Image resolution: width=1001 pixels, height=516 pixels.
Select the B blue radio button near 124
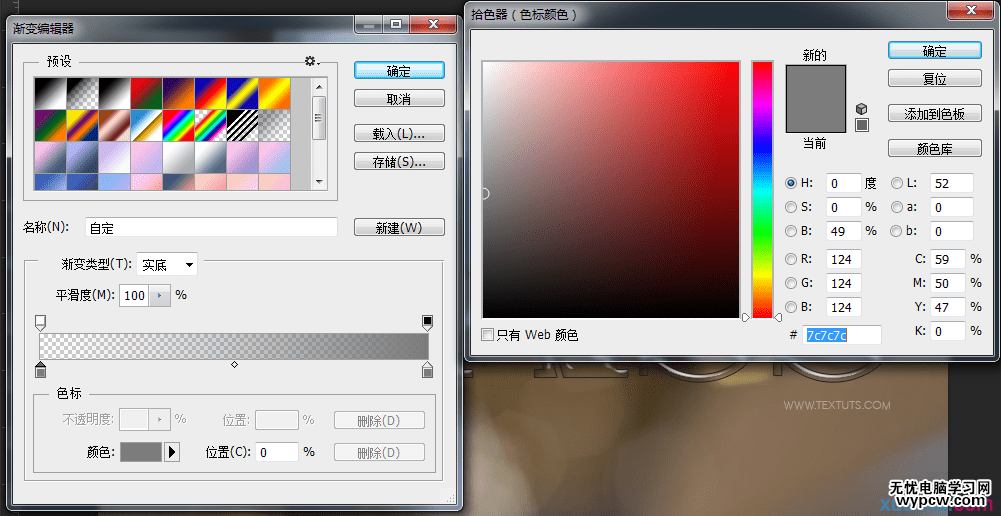pyautogui.click(x=792, y=307)
